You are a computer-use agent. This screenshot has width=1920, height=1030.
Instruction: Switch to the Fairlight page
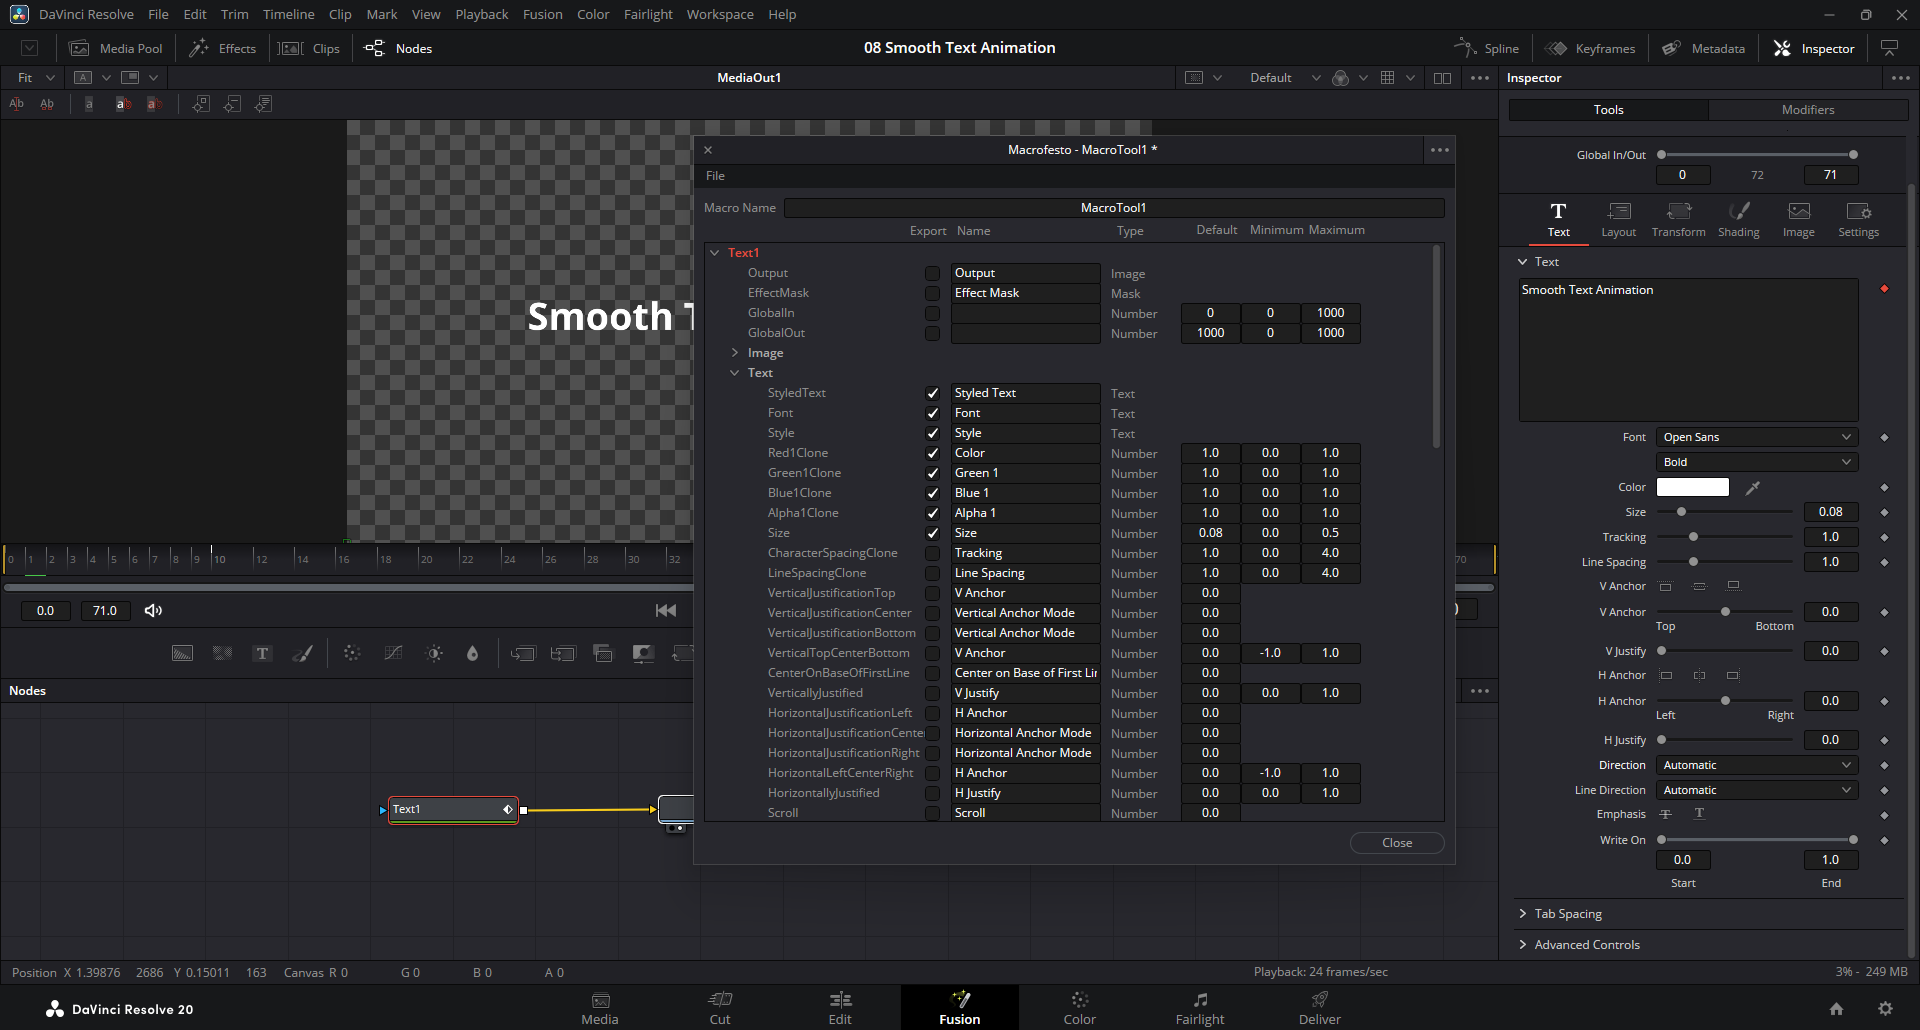pos(1199,1007)
